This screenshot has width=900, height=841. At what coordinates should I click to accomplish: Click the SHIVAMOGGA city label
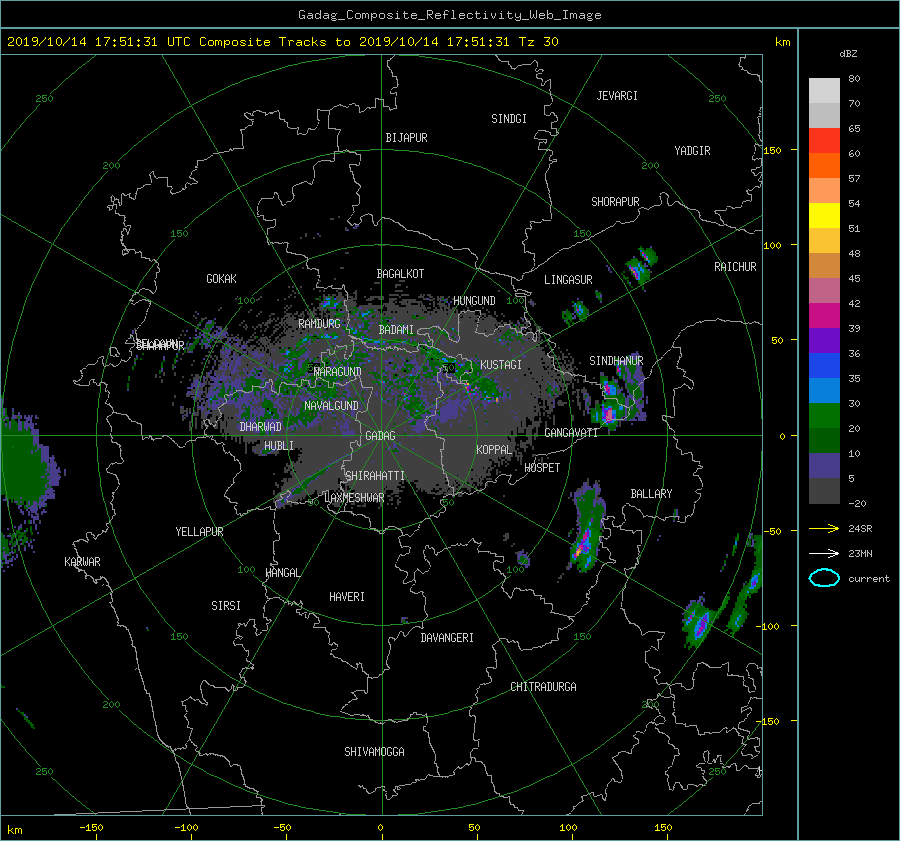click(374, 752)
